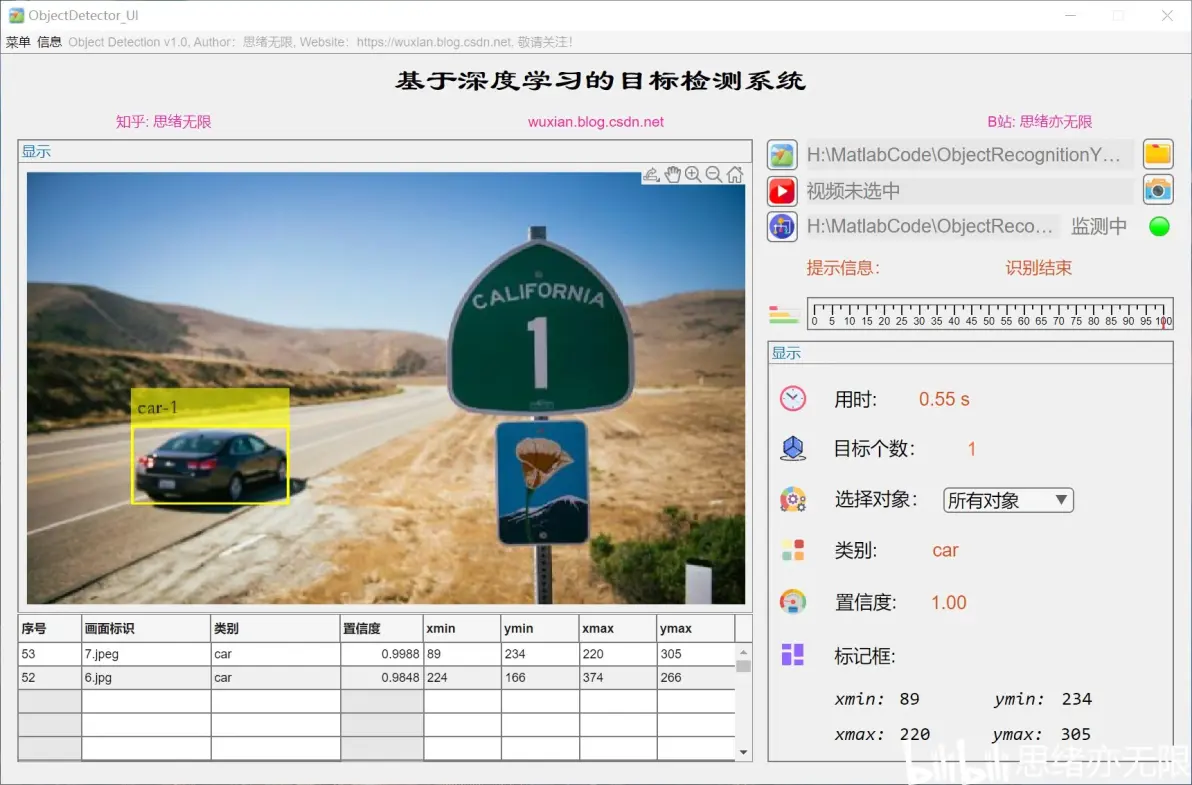This screenshot has height=785, width=1192.
Task: Click the xmin column header
Action: (x=462, y=628)
